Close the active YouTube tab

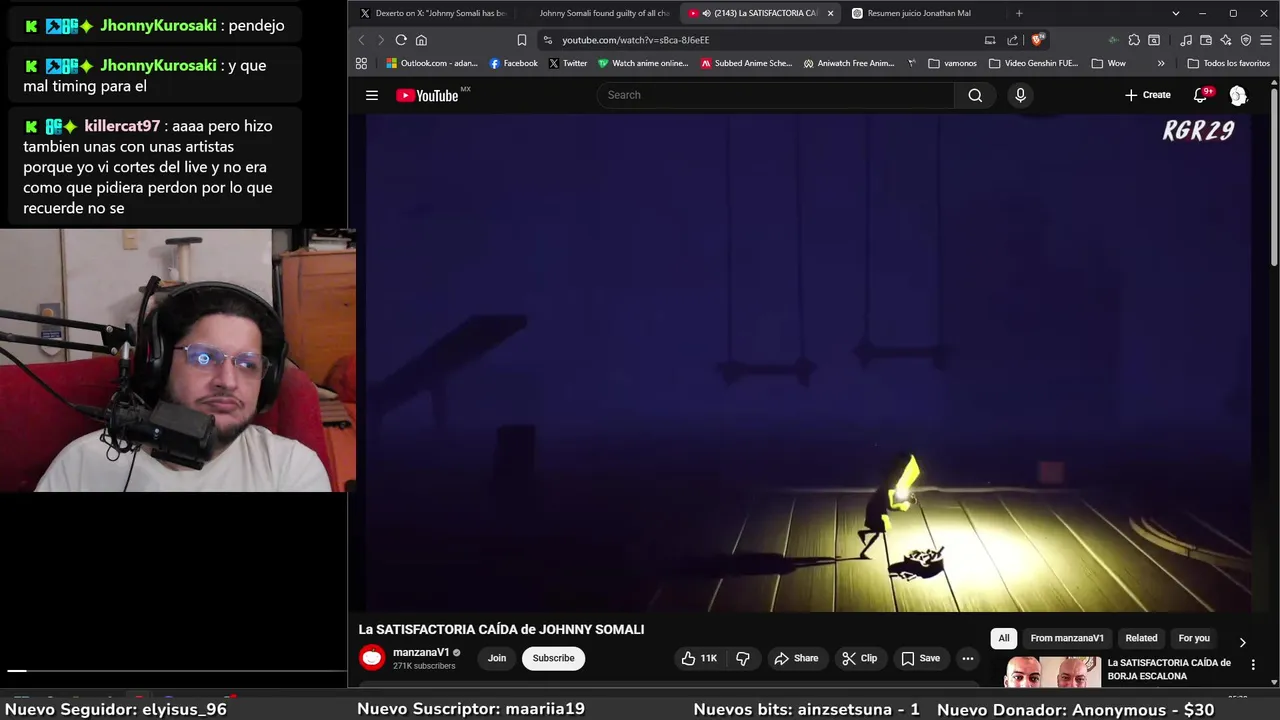click(830, 13)
